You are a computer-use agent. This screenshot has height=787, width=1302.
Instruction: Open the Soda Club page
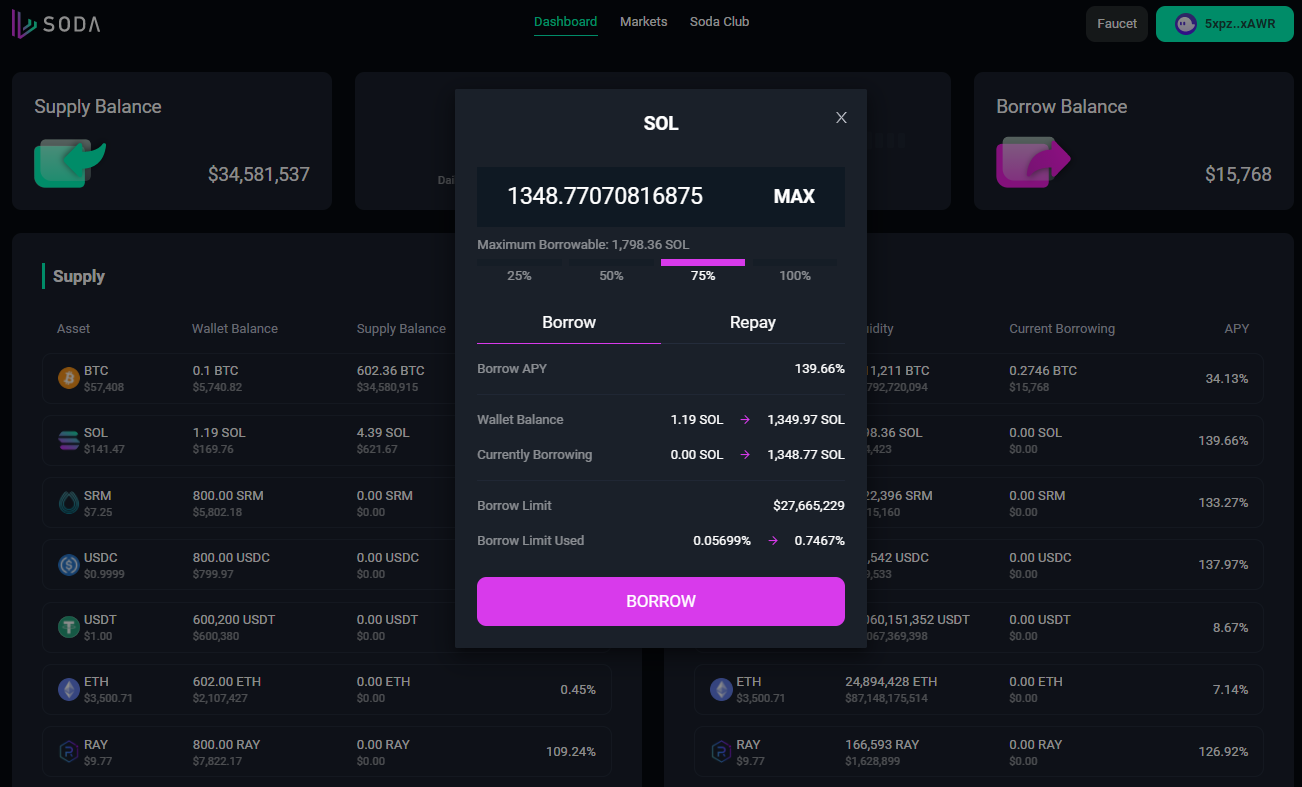719,22
